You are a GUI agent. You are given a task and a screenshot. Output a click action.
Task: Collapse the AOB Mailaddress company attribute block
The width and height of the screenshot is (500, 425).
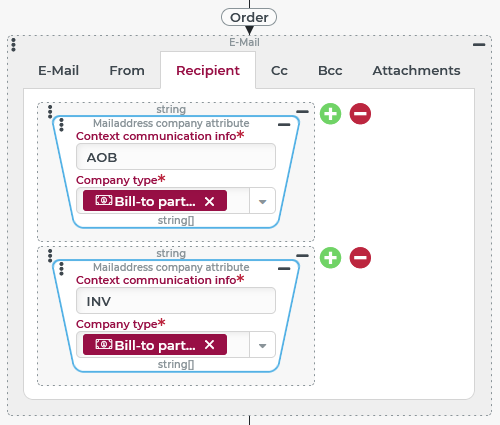[284, 125]
